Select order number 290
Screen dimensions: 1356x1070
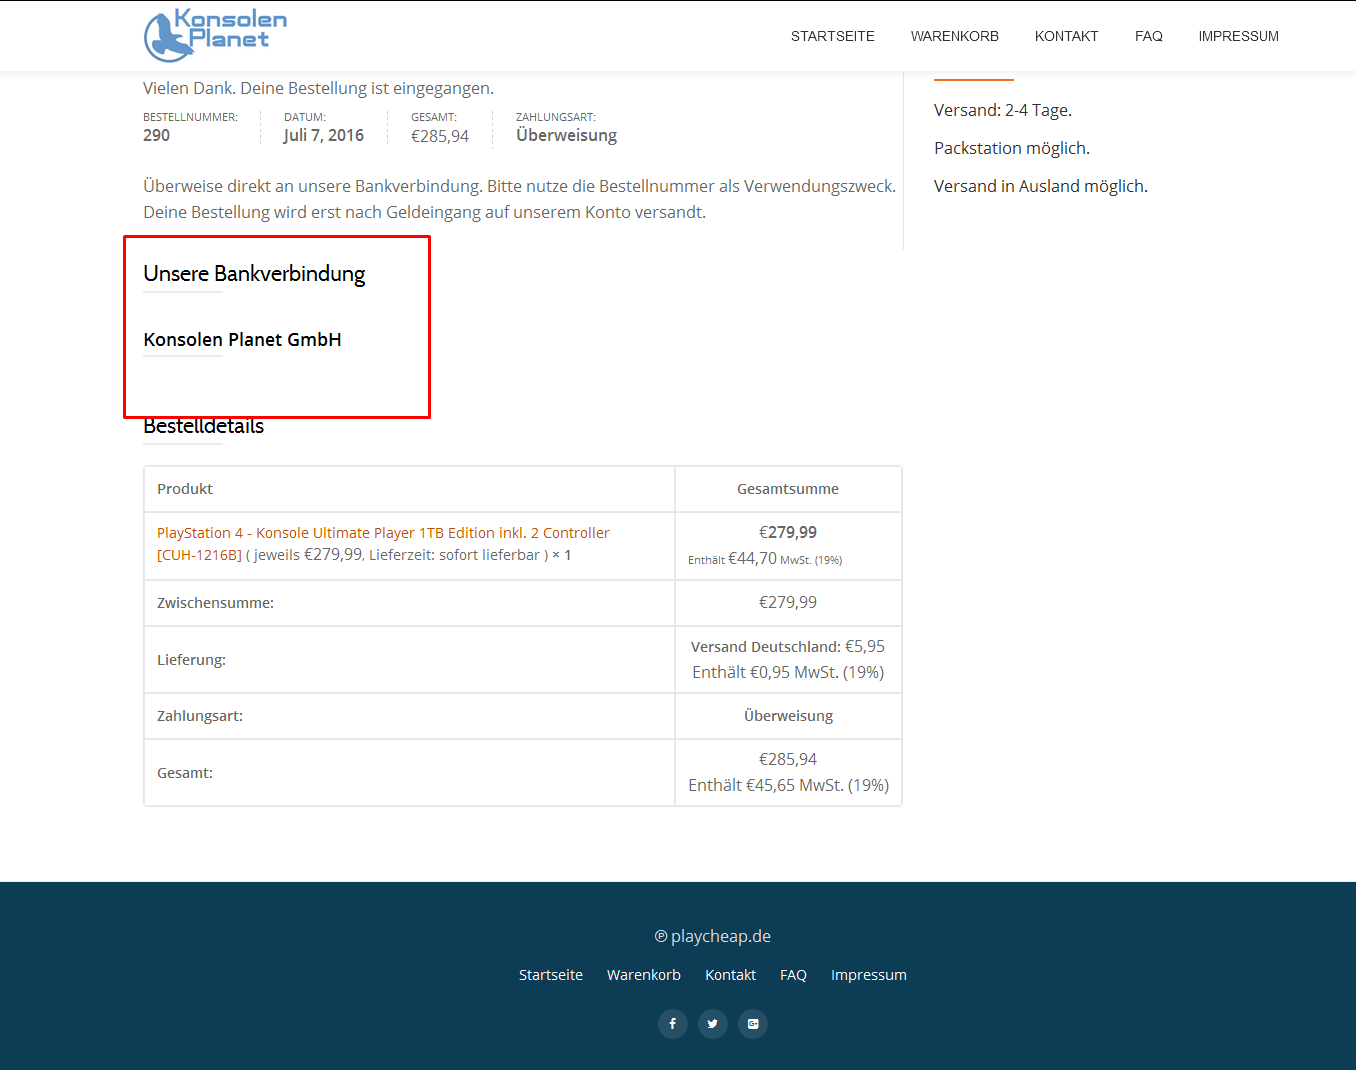pos(157,135)
